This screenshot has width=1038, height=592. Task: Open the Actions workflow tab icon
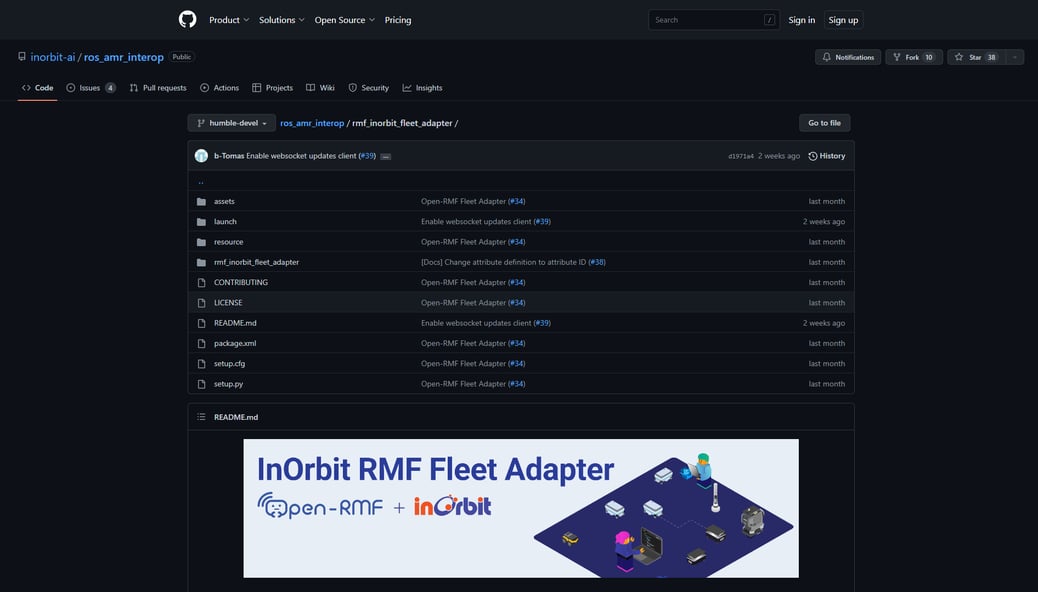pos(203,87)
